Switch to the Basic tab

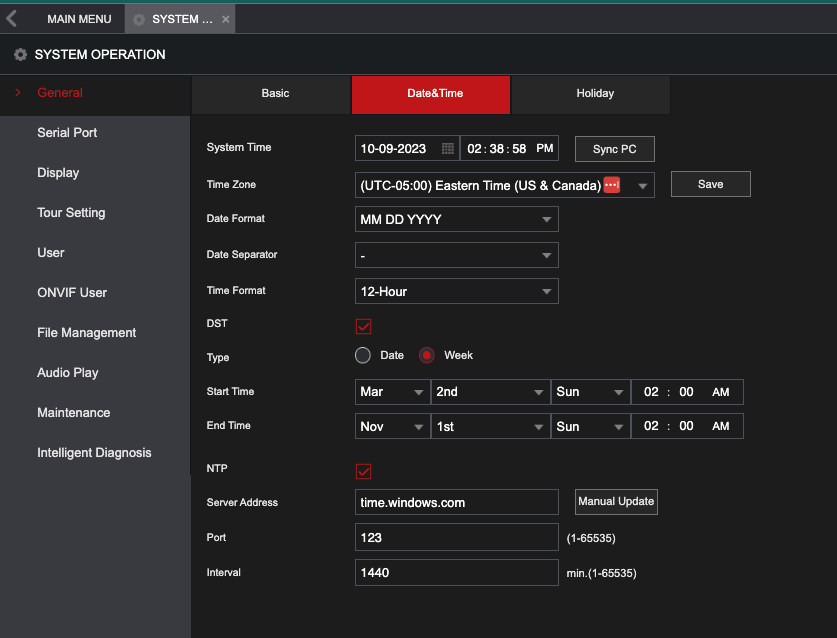click(272, 94)
